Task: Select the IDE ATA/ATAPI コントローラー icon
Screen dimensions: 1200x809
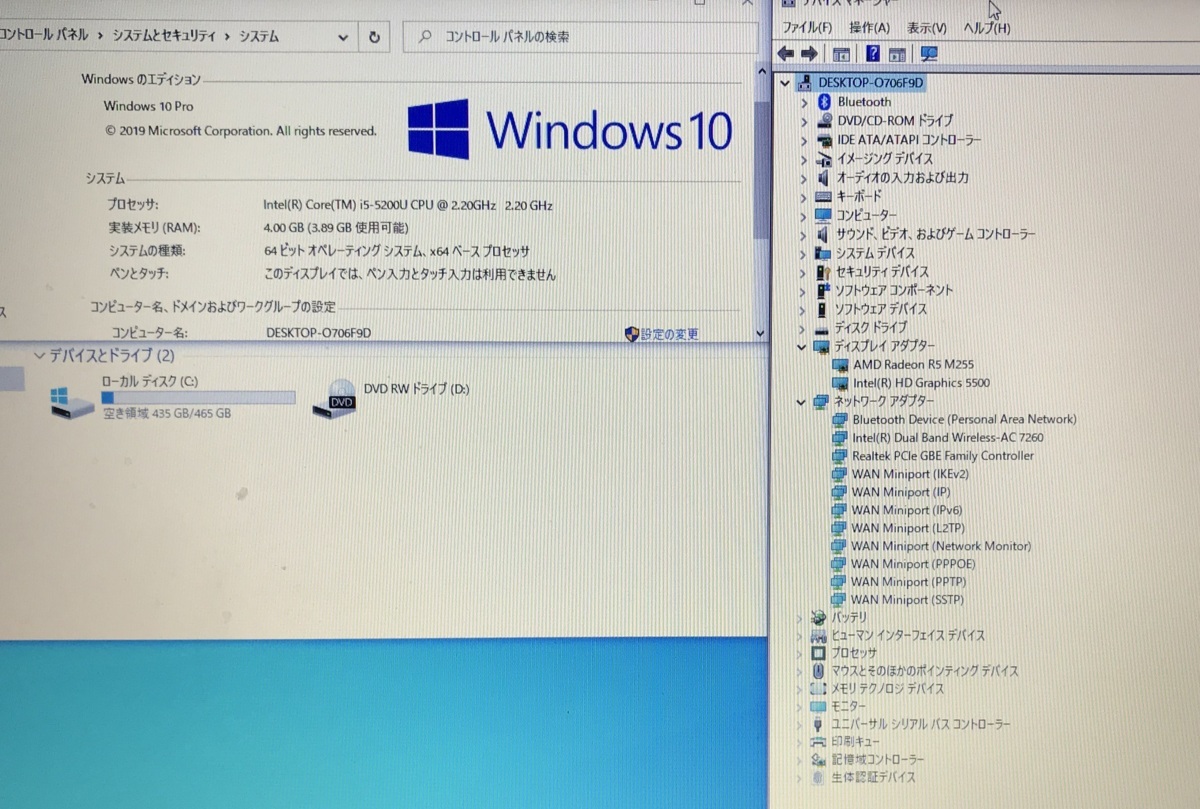Action: (x=825, y=140)
